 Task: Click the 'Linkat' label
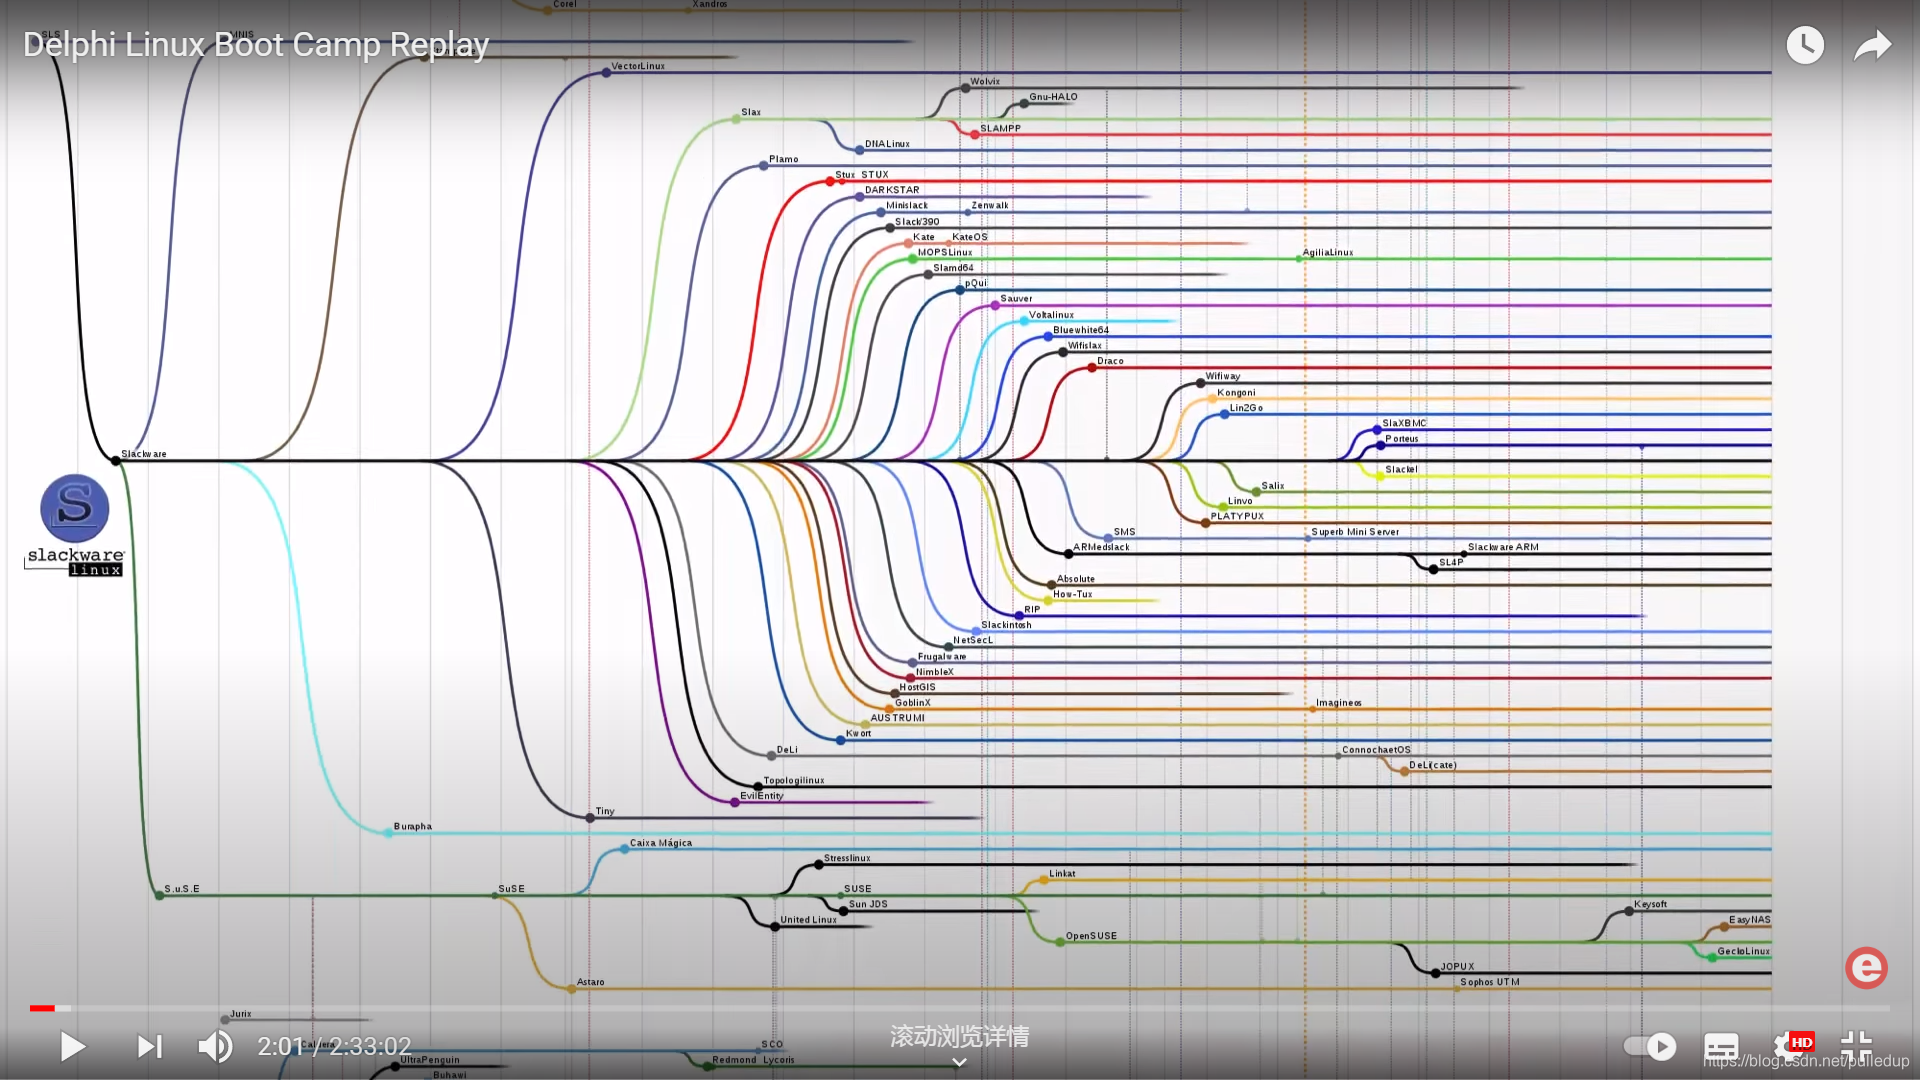pyautogui.click(x=1062, y=873)
